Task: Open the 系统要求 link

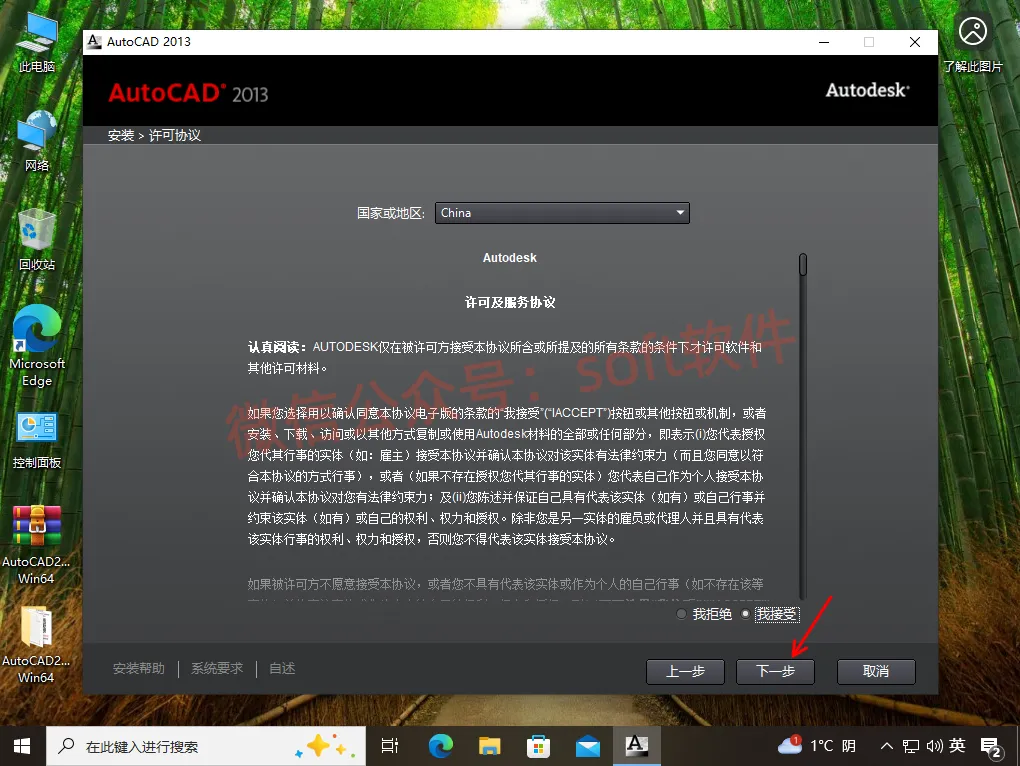Action: 217,668
